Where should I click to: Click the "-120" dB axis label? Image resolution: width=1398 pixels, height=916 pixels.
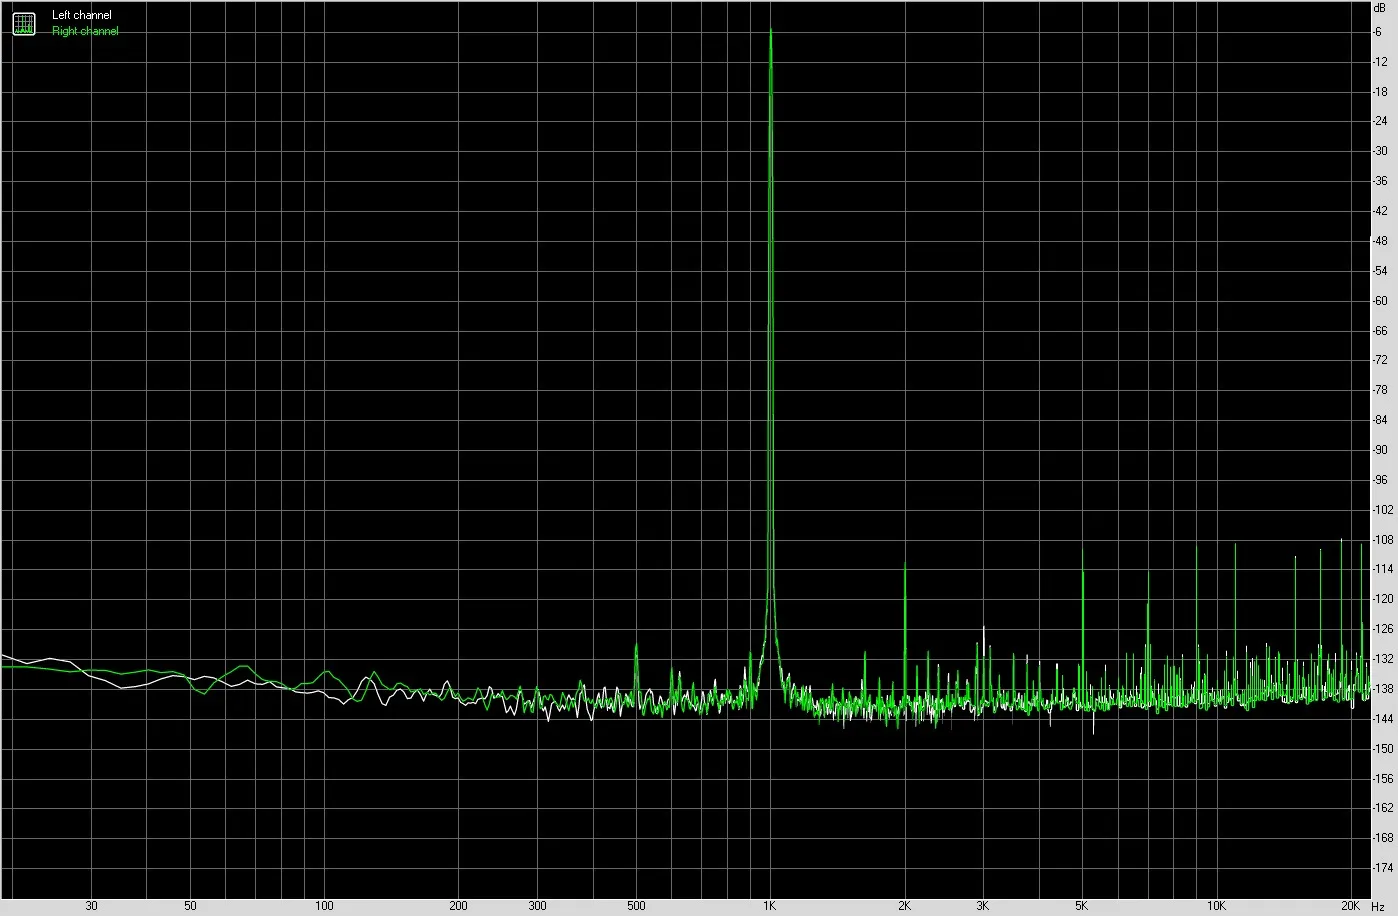coord(1383,599)
